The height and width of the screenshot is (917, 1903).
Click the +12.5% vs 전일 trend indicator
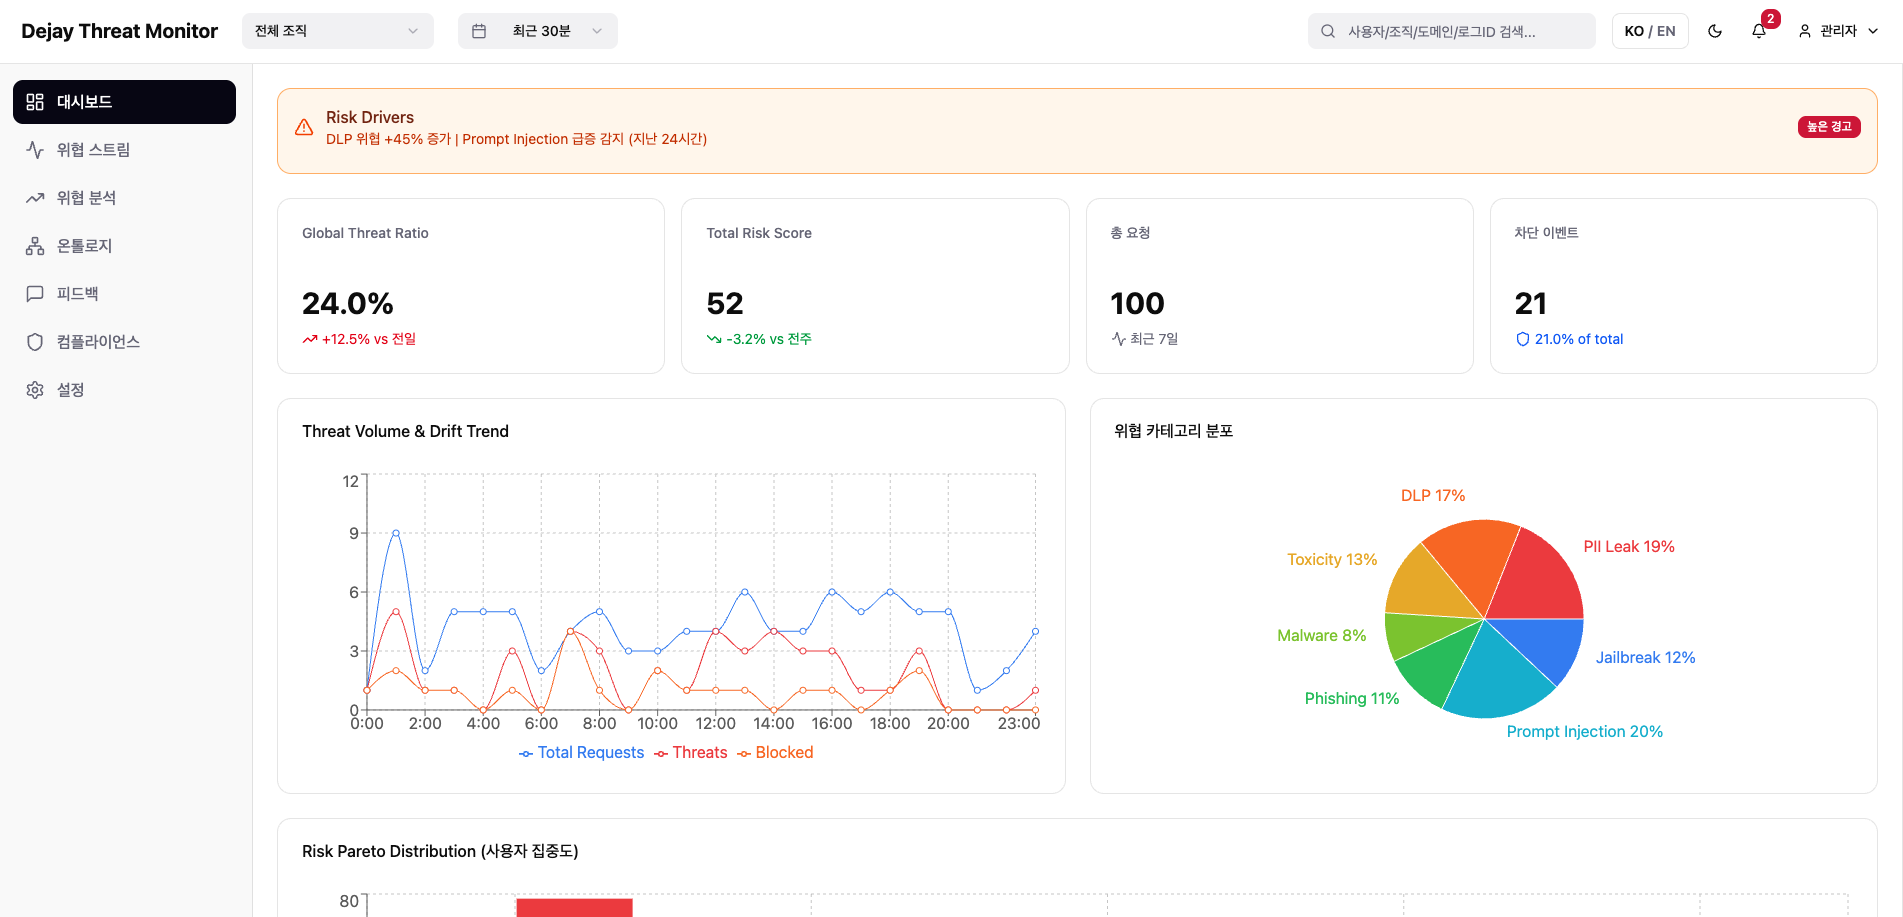coord(369,339)
